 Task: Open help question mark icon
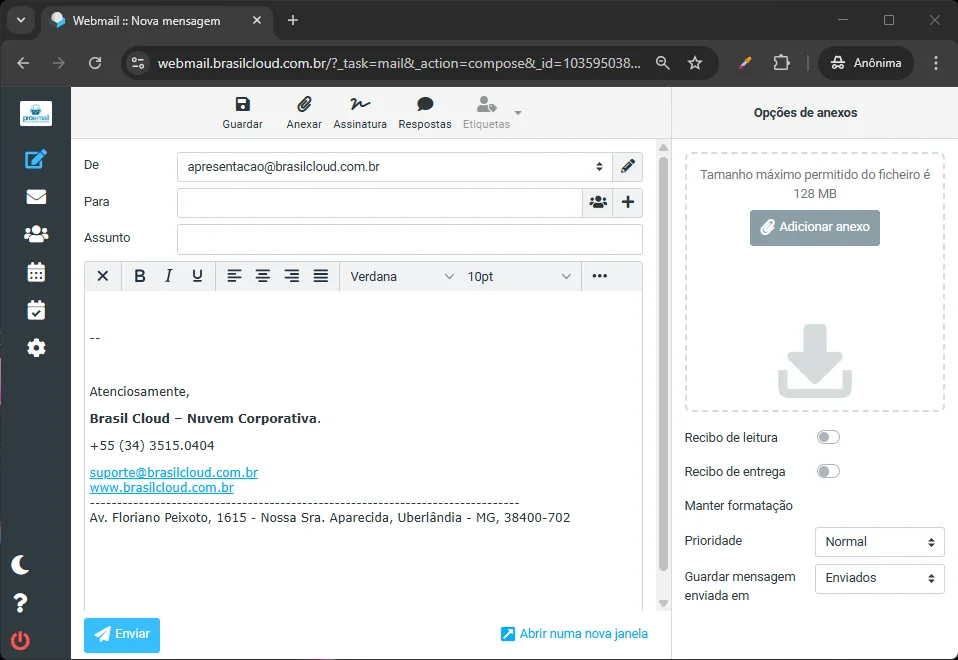tap(20, 603)
